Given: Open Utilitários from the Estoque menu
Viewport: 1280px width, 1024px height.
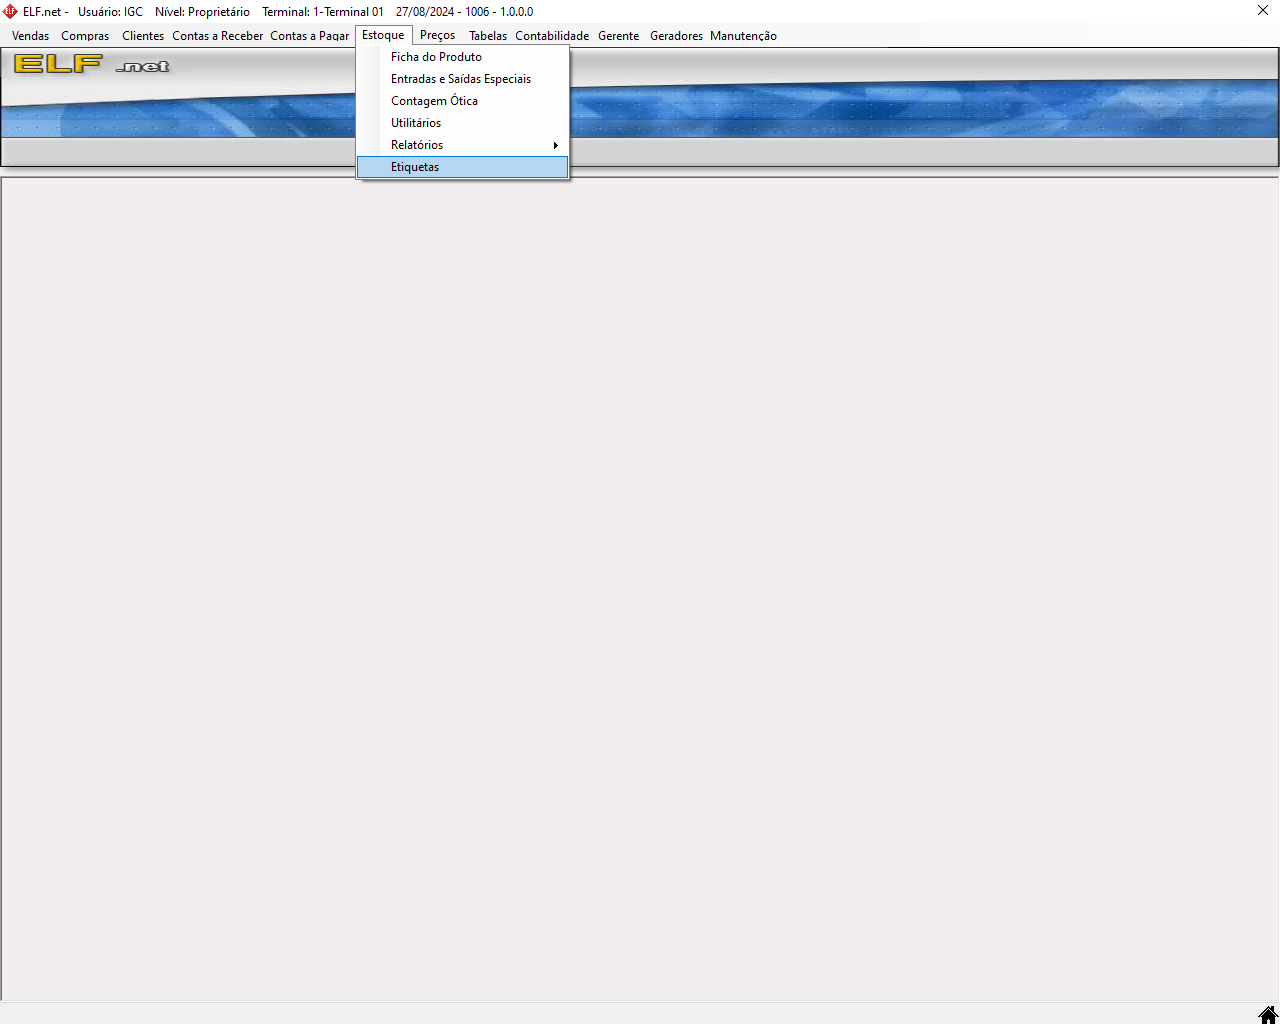Looking at the screenshot, I should 462,123.
